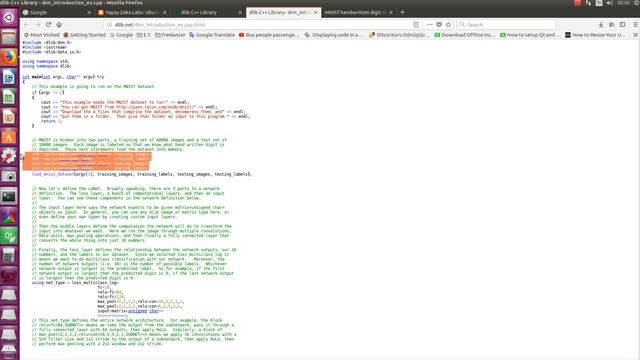Open LibreOffice Impress in launcher
This screenshot has width=640, height=360.
9,117
